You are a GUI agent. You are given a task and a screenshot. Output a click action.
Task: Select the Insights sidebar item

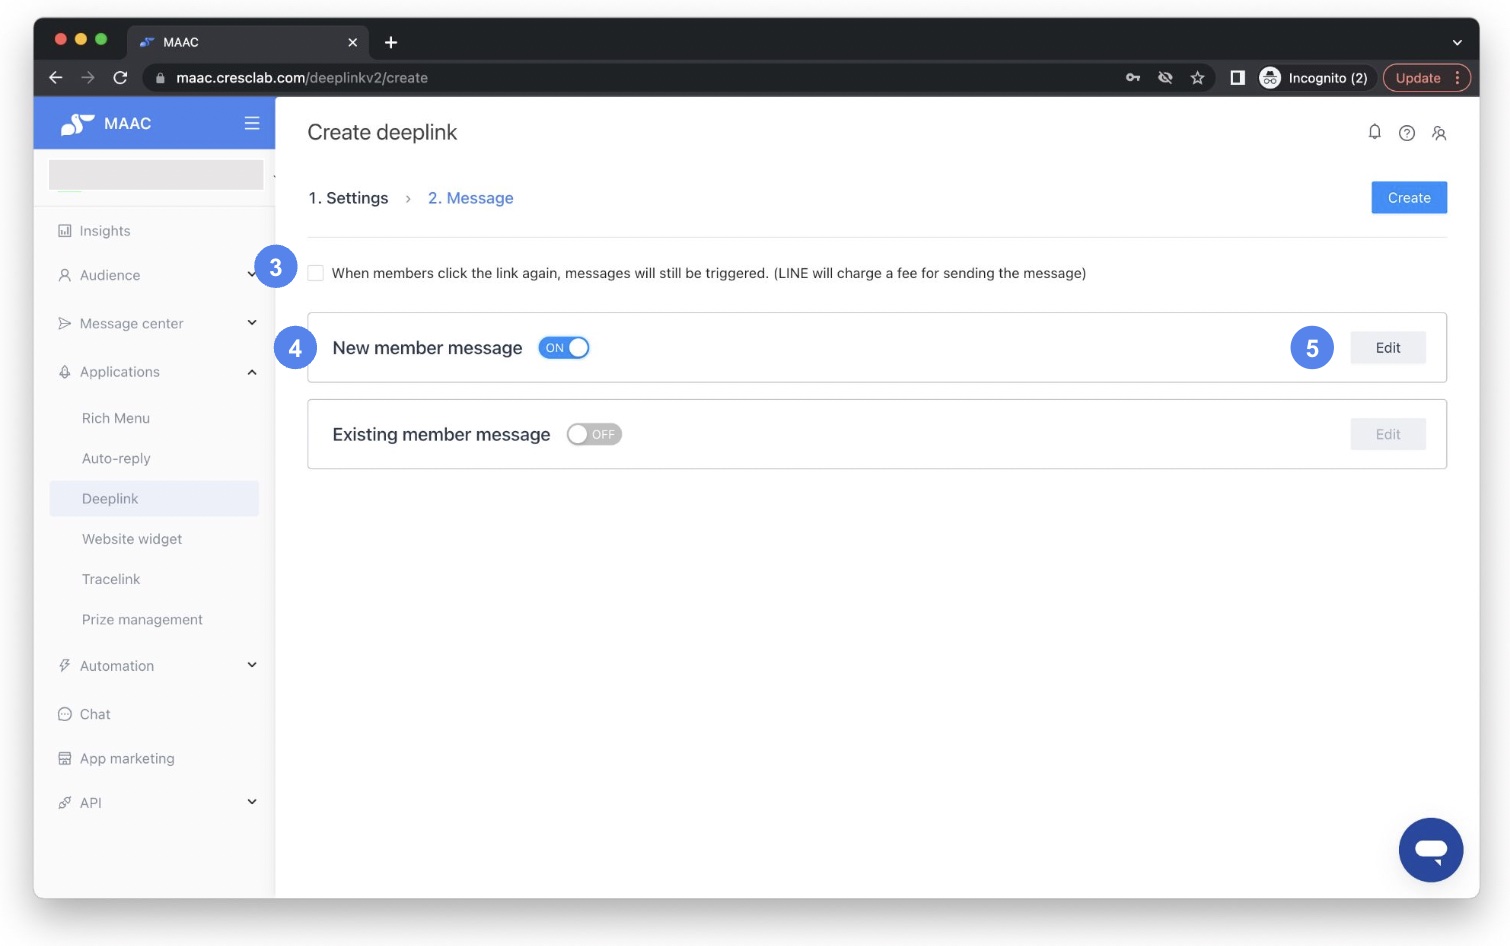click(x=104, y=231)
